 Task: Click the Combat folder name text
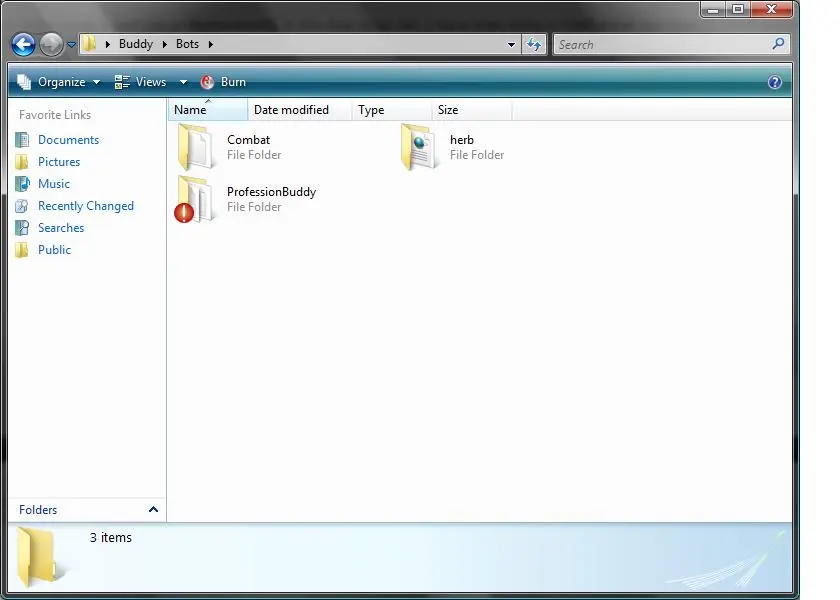pos(249,140)
